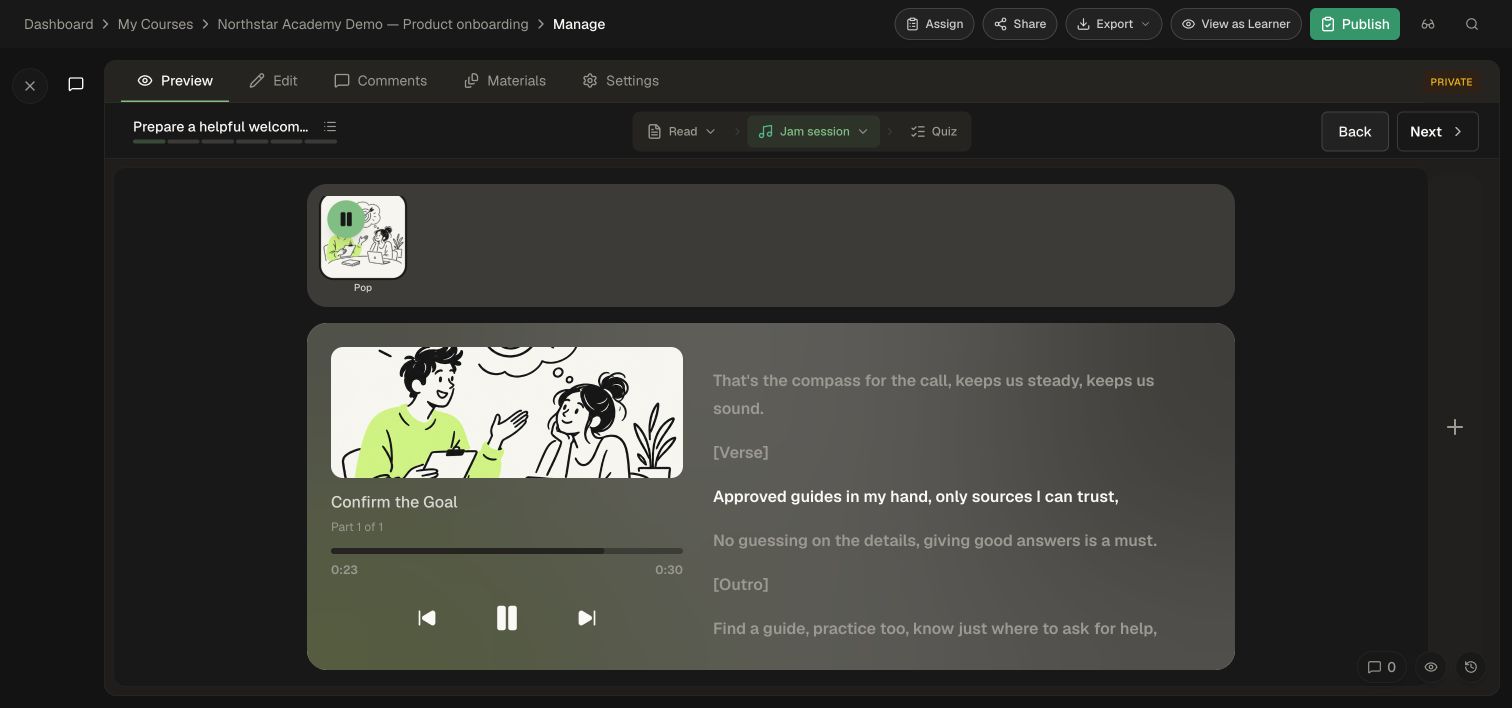Skip to the next track
This screenshot has height=708, width=1512.
(587, 618)
